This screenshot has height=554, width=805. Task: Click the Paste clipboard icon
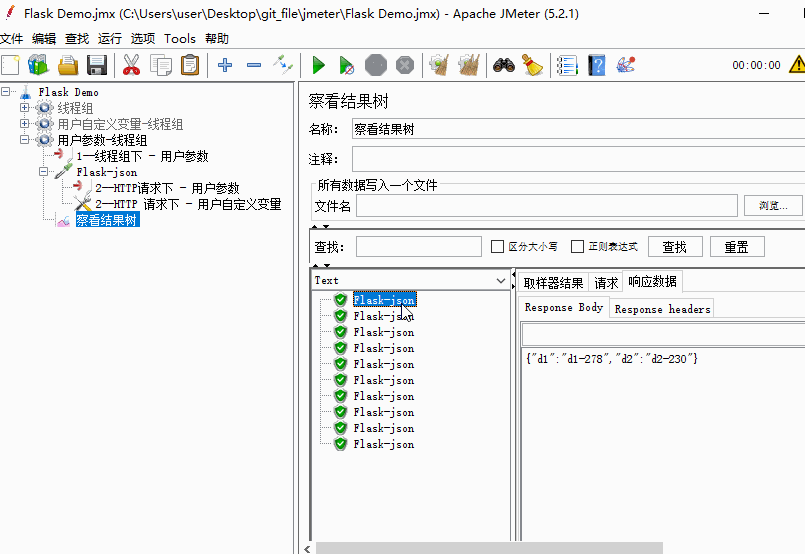pos(190,65)
